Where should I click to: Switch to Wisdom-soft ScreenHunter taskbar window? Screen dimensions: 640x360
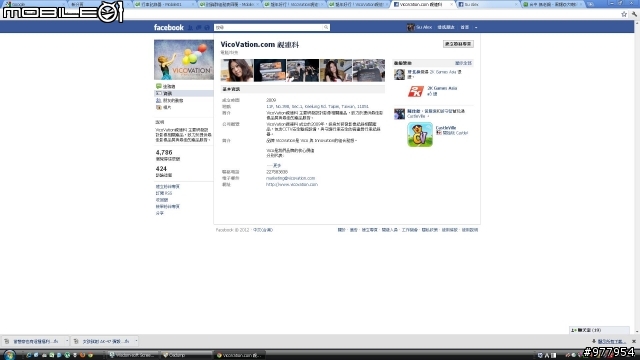133,355
